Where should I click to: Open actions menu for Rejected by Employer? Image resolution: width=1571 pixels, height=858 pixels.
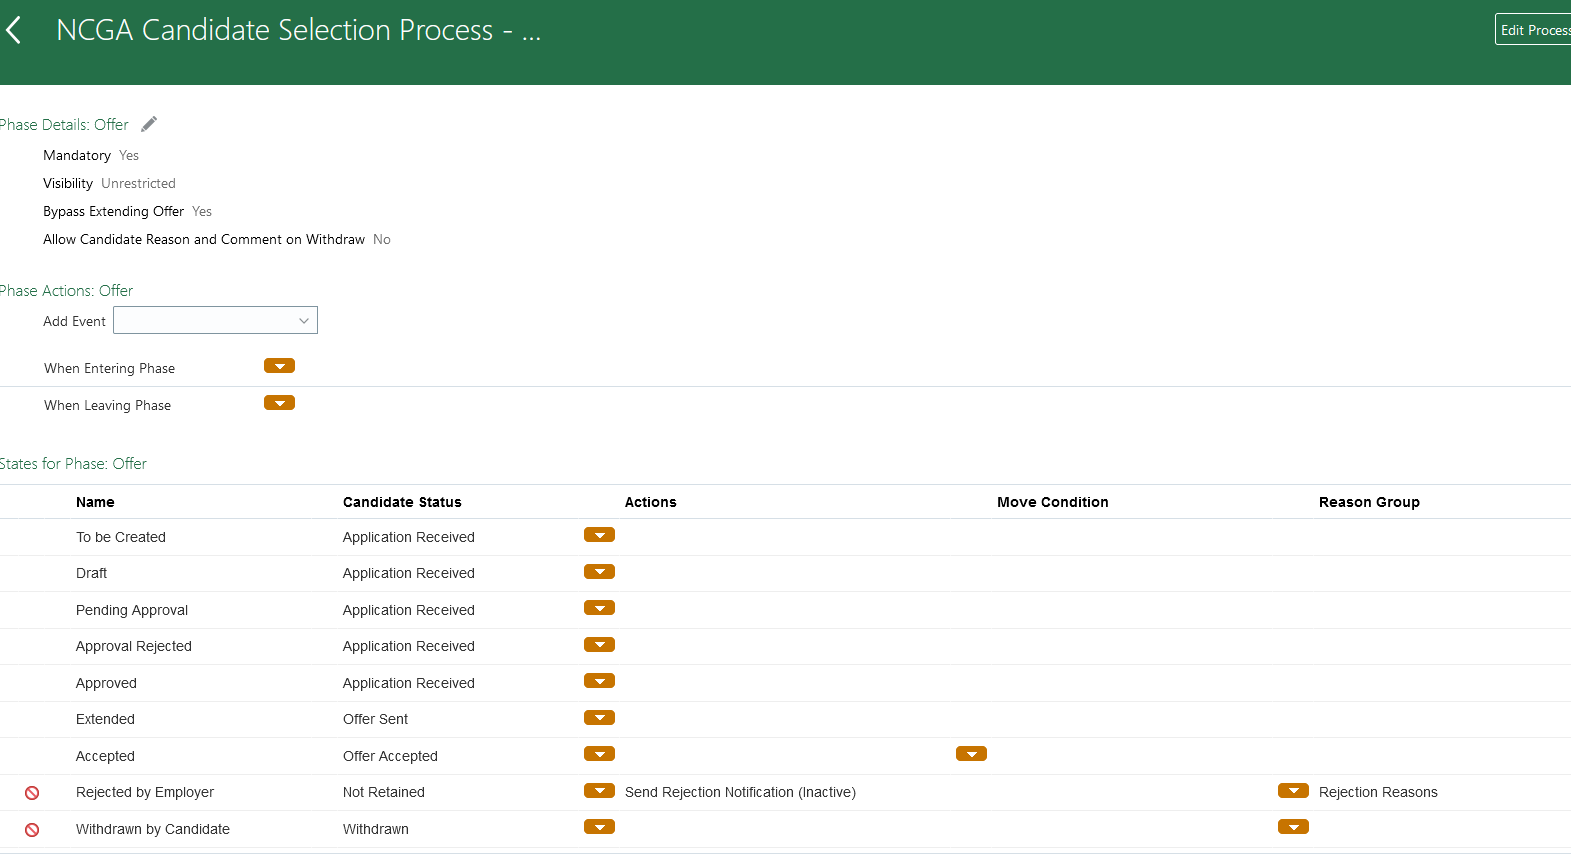tap(599, 791)
